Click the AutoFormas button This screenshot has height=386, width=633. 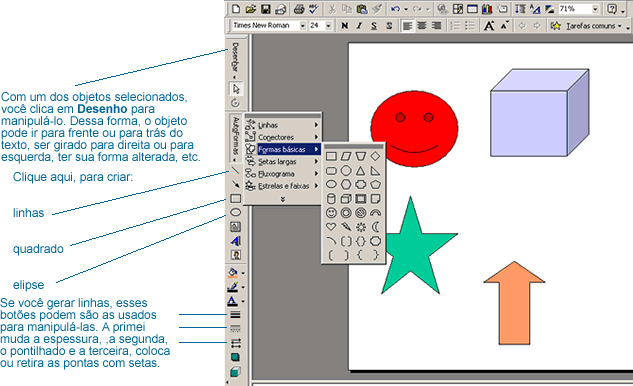(x=235, y=138)
